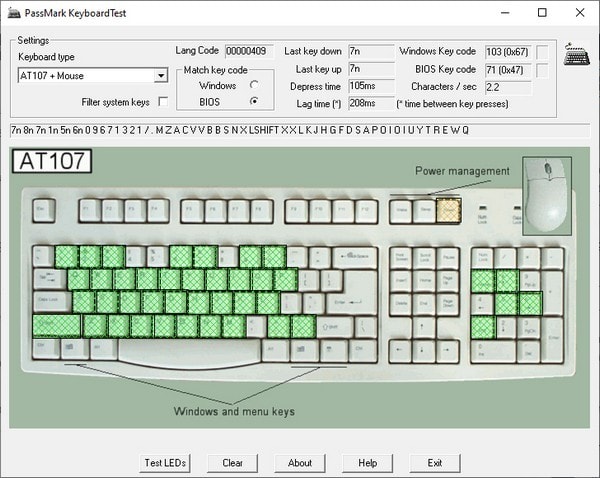Viewport: 600px width, 478px height.
Task: Click the Esc key on the keyboard image
Action: (x=44, y=210)
